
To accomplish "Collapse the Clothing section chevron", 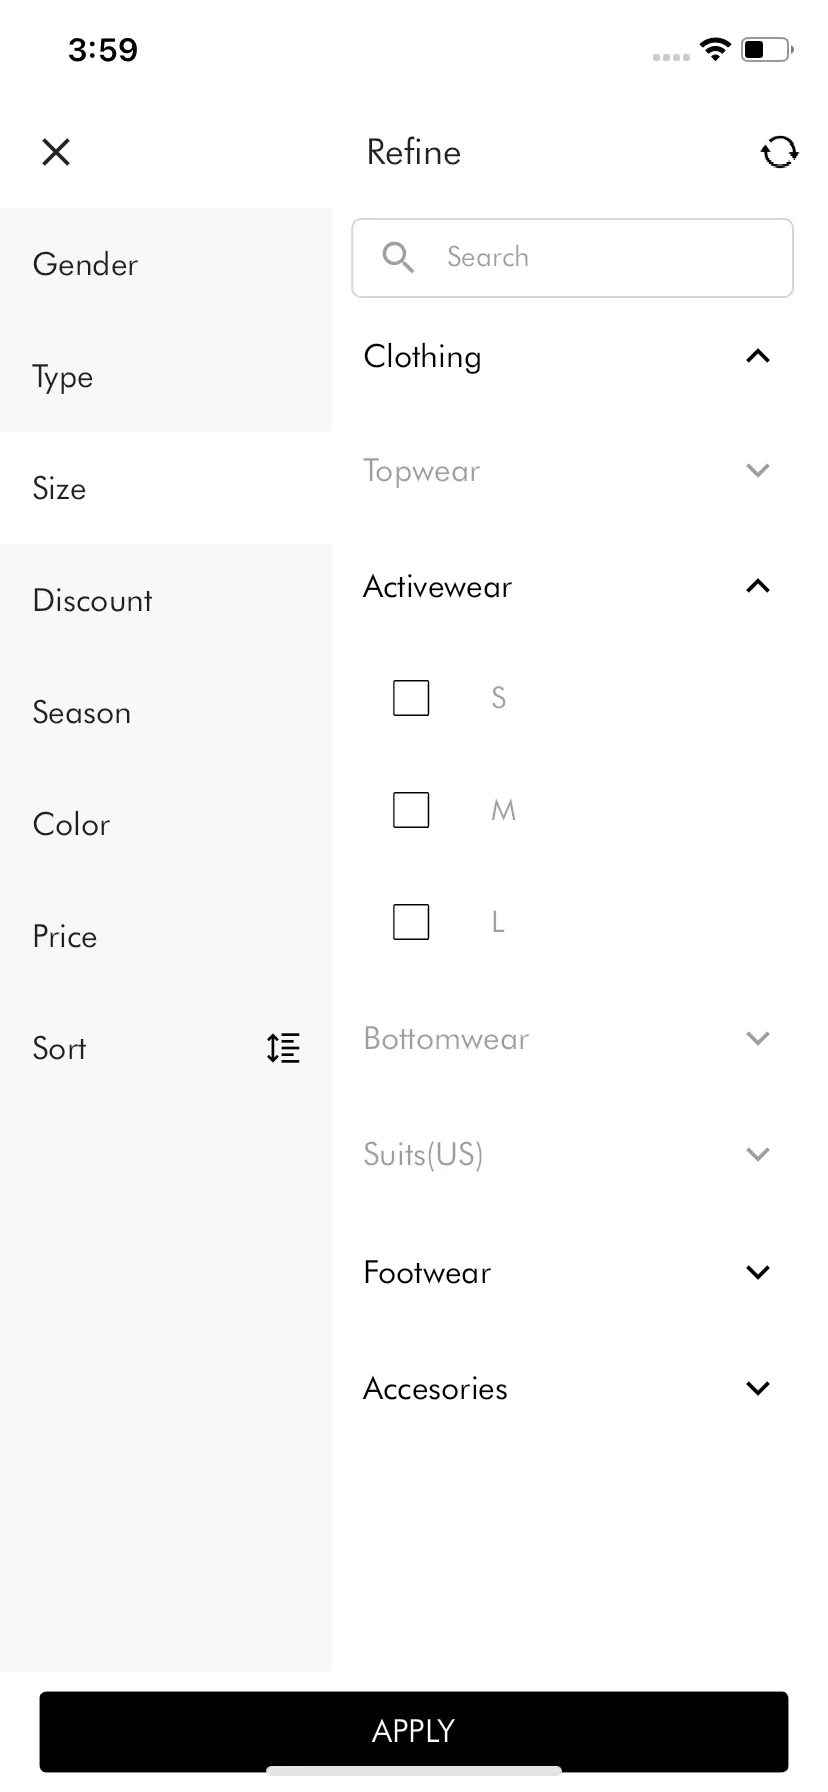I will click(x=758, y=356).
